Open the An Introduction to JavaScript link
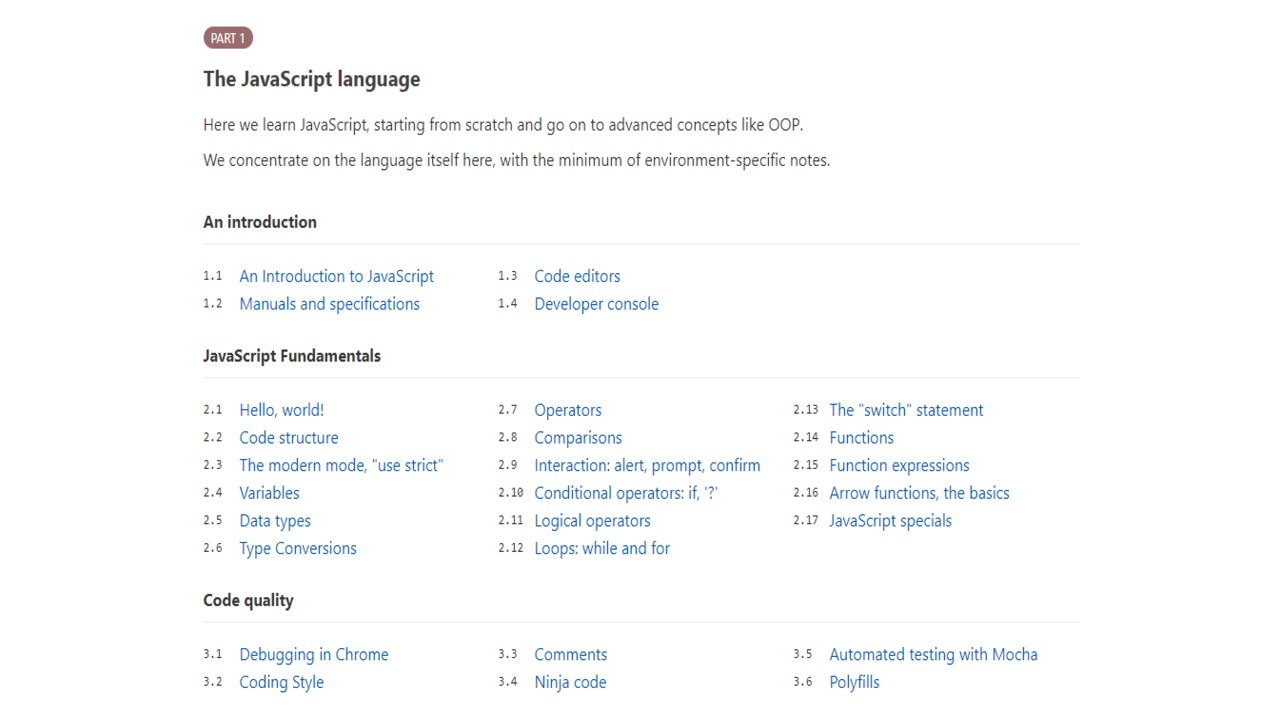 tap(337, 276)
